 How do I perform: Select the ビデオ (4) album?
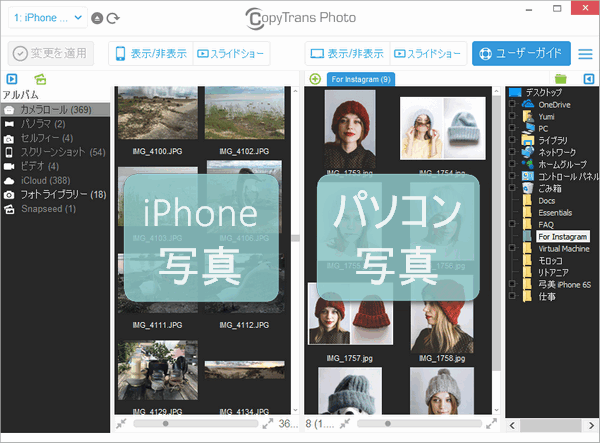pyautogui.click(x=55, y=166)
